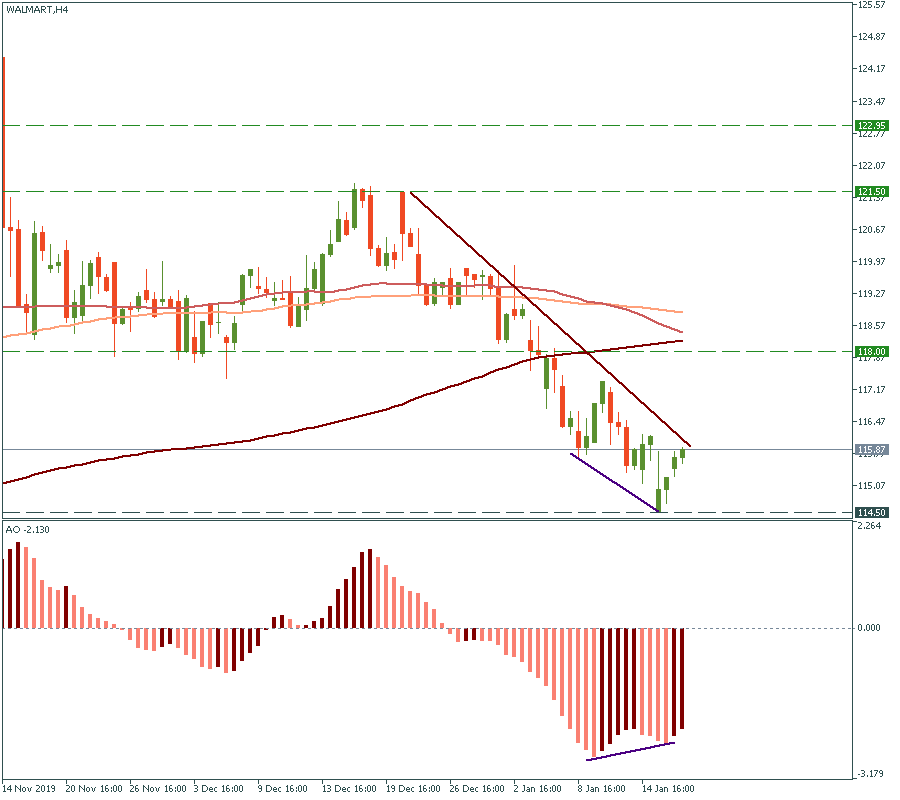Select the 122.95 price level tag
Screen dimensions: 900x800
(871, 126)
